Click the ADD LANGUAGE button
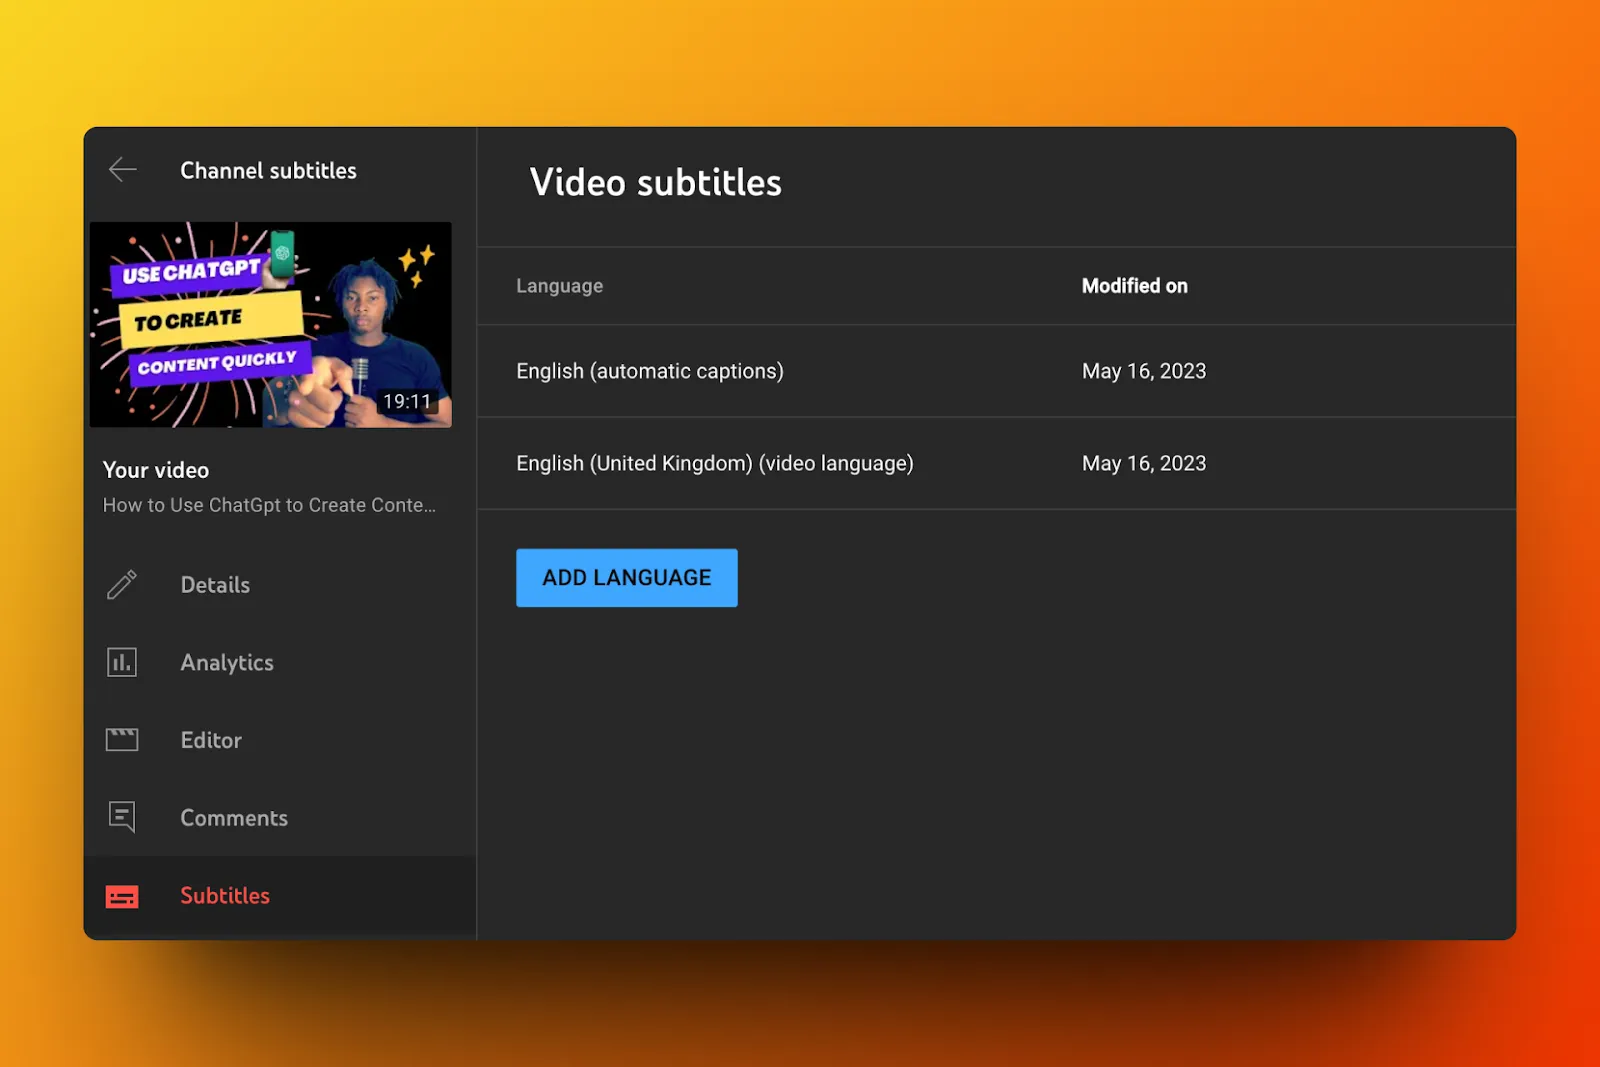 (x=627, y=578)
